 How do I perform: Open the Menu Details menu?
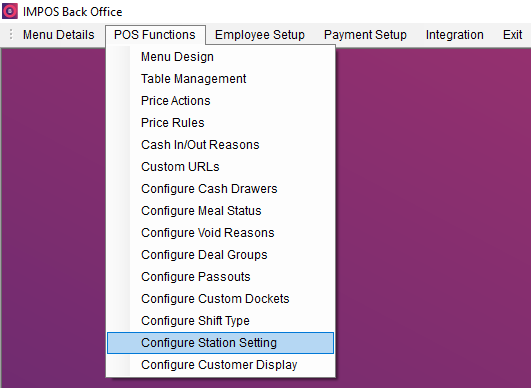coord(59,35)
